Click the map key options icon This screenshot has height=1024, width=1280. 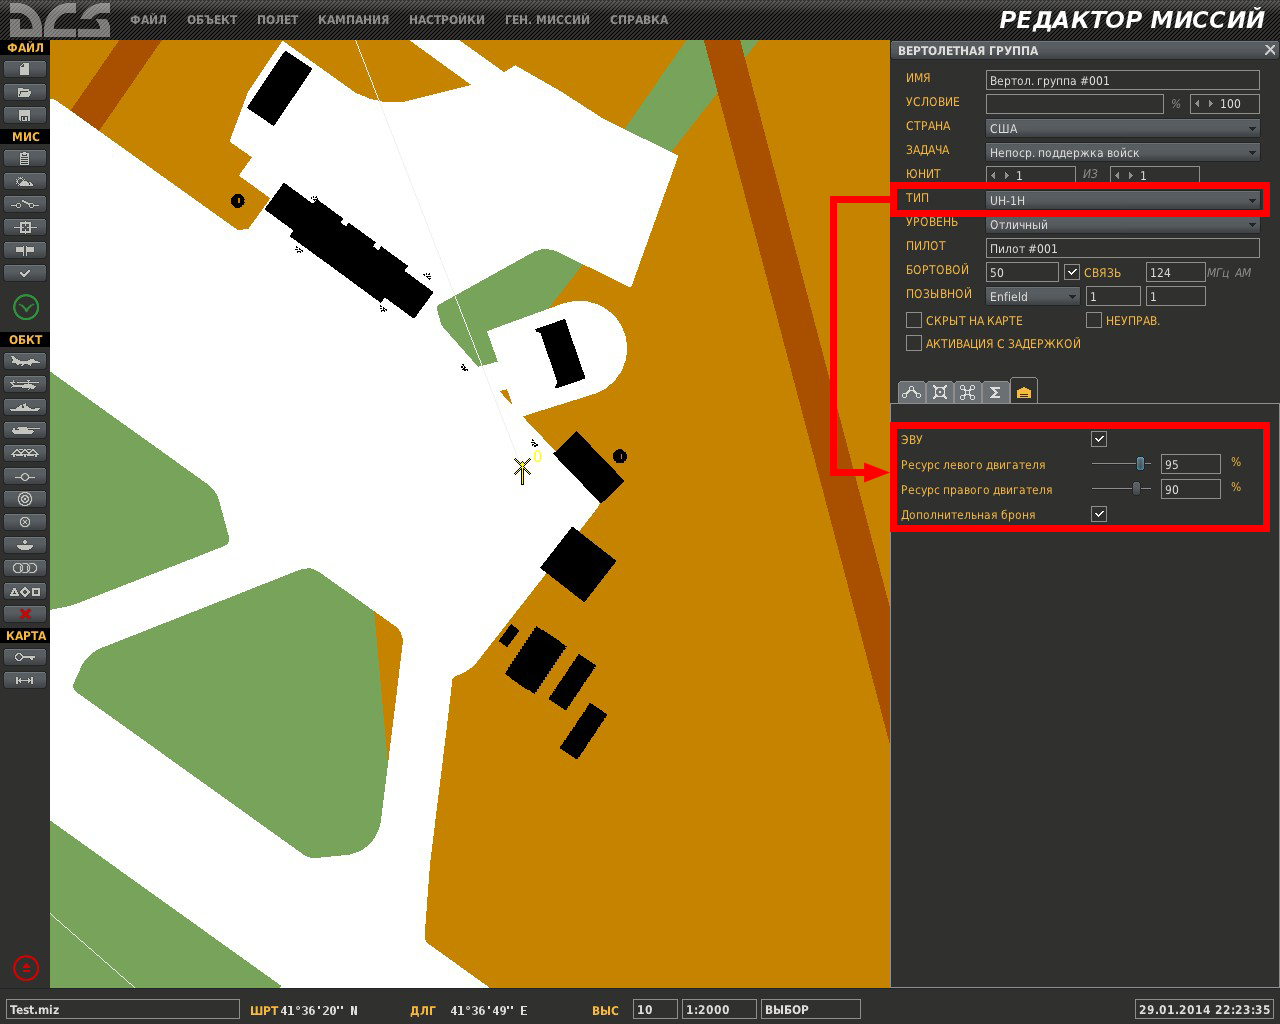[x=25, y=657]
